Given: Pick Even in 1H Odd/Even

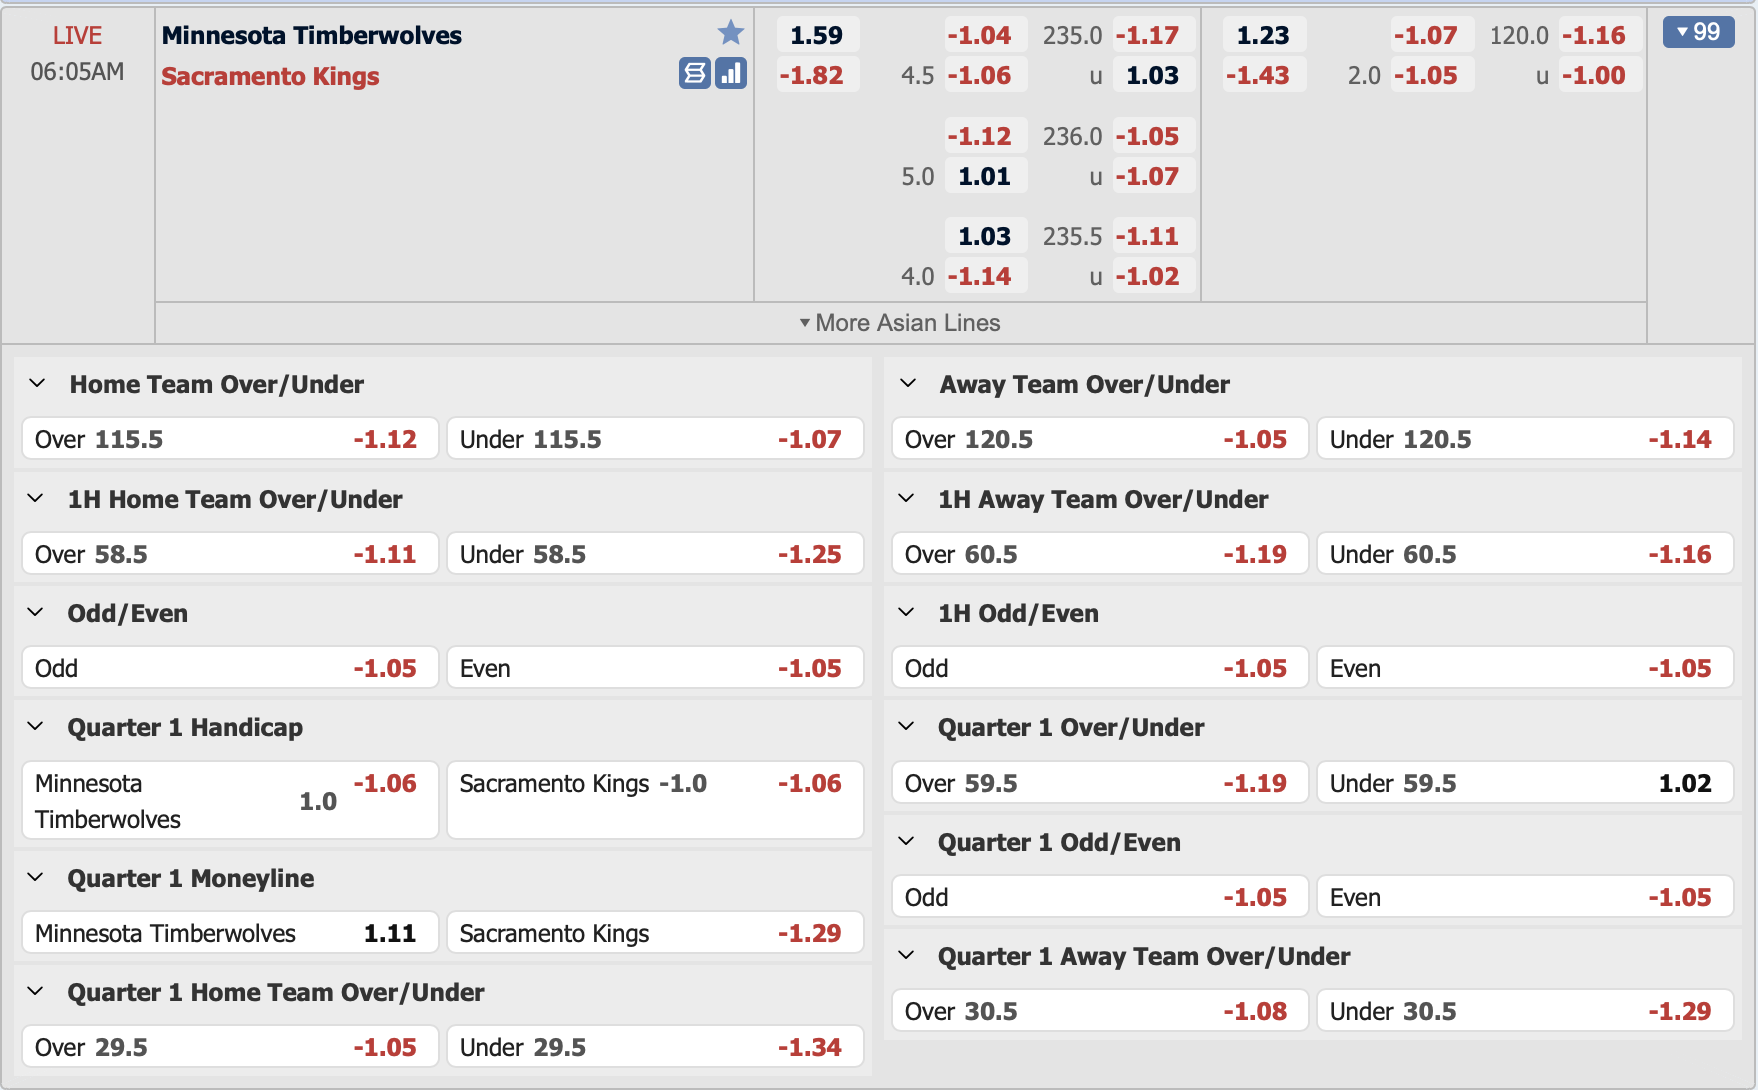Looking at the screenshot, I should [x=1525, y=668].
